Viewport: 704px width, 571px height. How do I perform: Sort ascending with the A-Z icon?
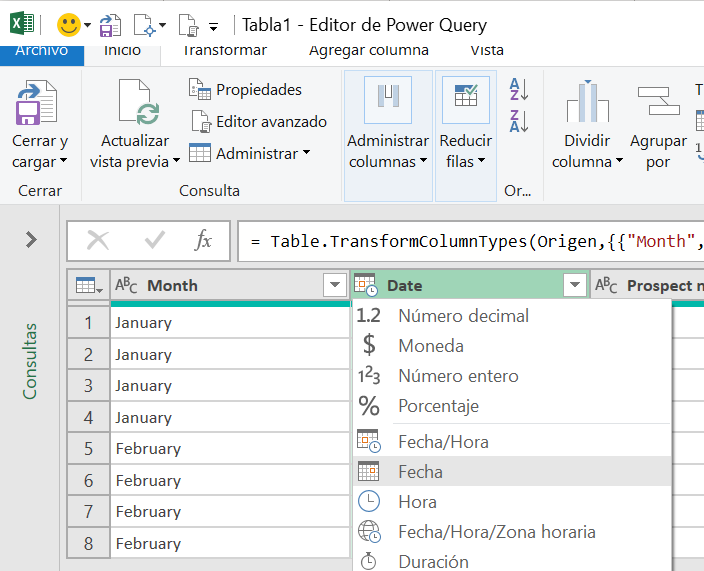pyautogui.click(x=519, y=89)
